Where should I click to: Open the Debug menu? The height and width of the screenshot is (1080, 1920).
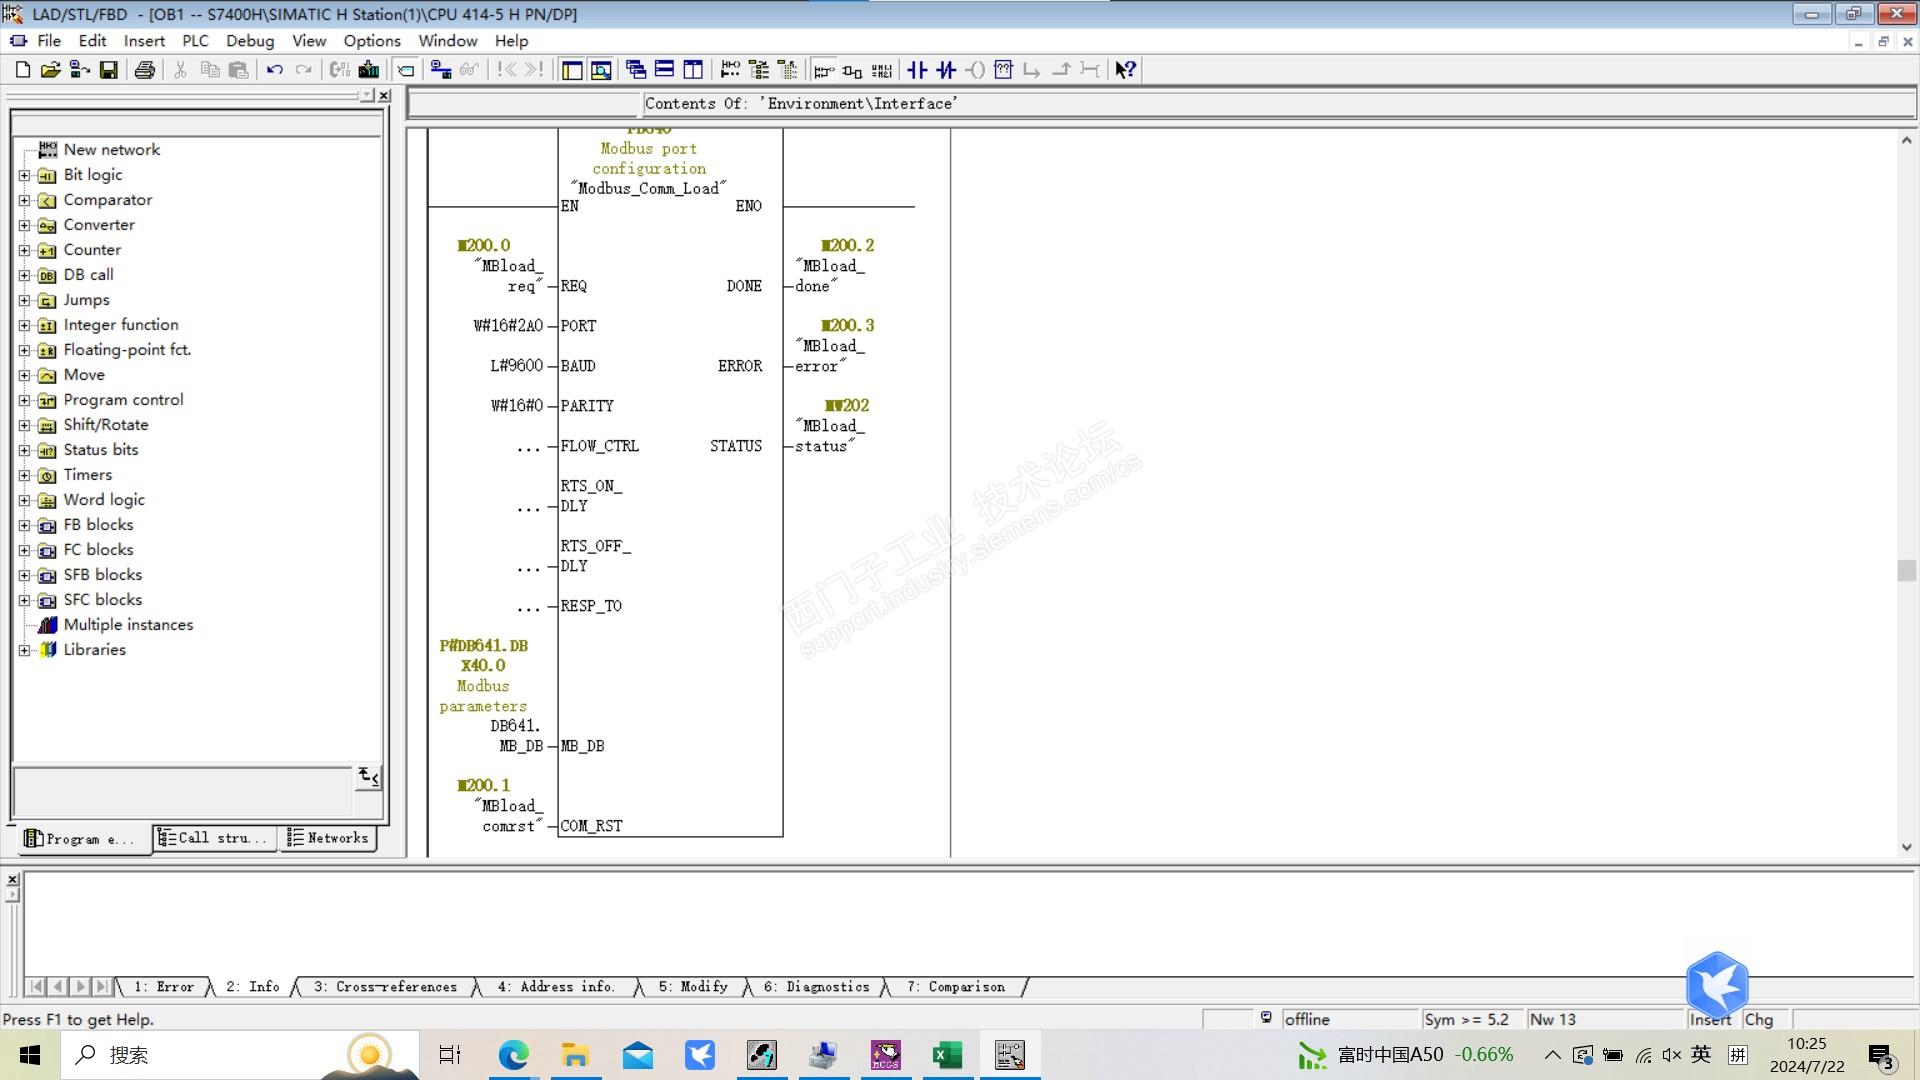(249, 41)
